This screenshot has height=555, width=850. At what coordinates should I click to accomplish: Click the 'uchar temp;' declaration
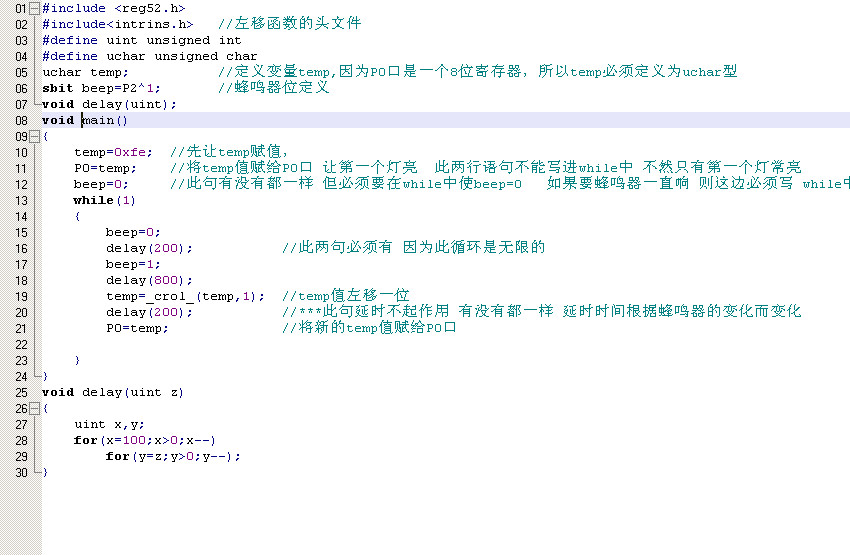[85, 73]
